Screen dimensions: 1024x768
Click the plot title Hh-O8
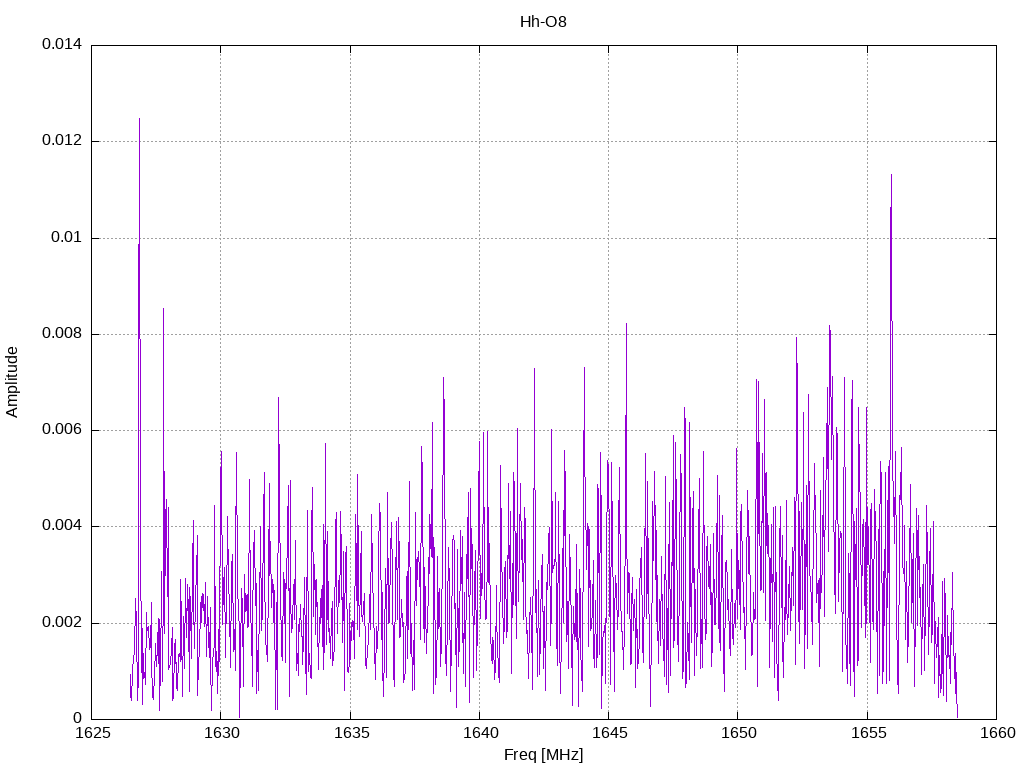click(543, 21)
